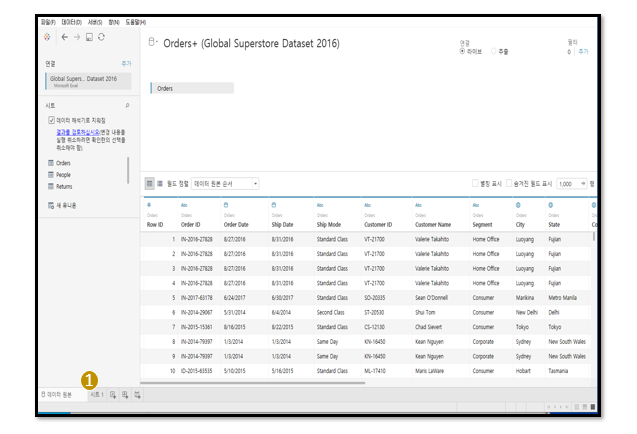The height and width of the screenshot is (434, 637).
Task: Click the Orders sheet table icon
Action: pos(51,163)
